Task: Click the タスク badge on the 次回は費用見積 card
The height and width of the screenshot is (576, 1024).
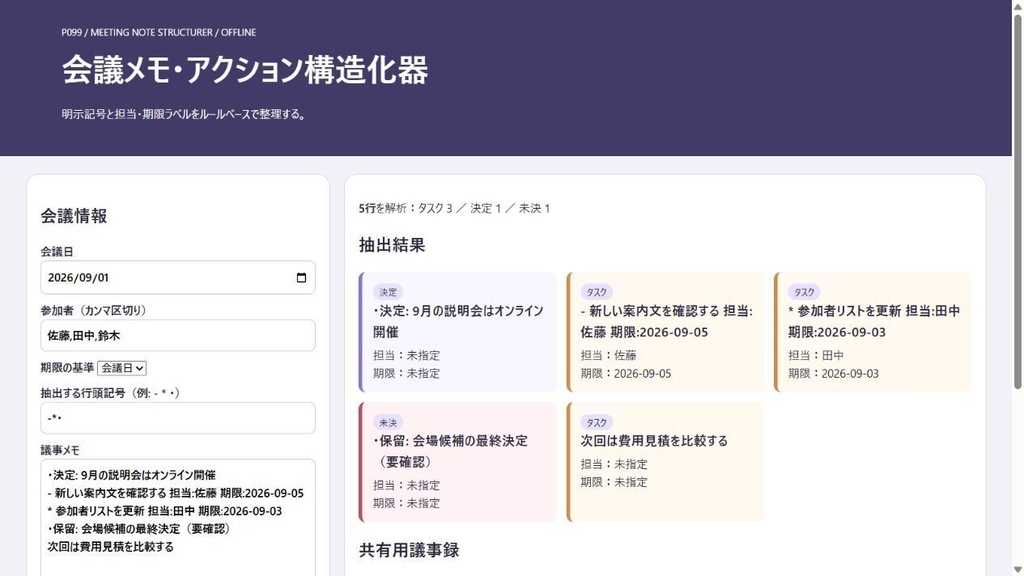Action: (x=596, y=423)
